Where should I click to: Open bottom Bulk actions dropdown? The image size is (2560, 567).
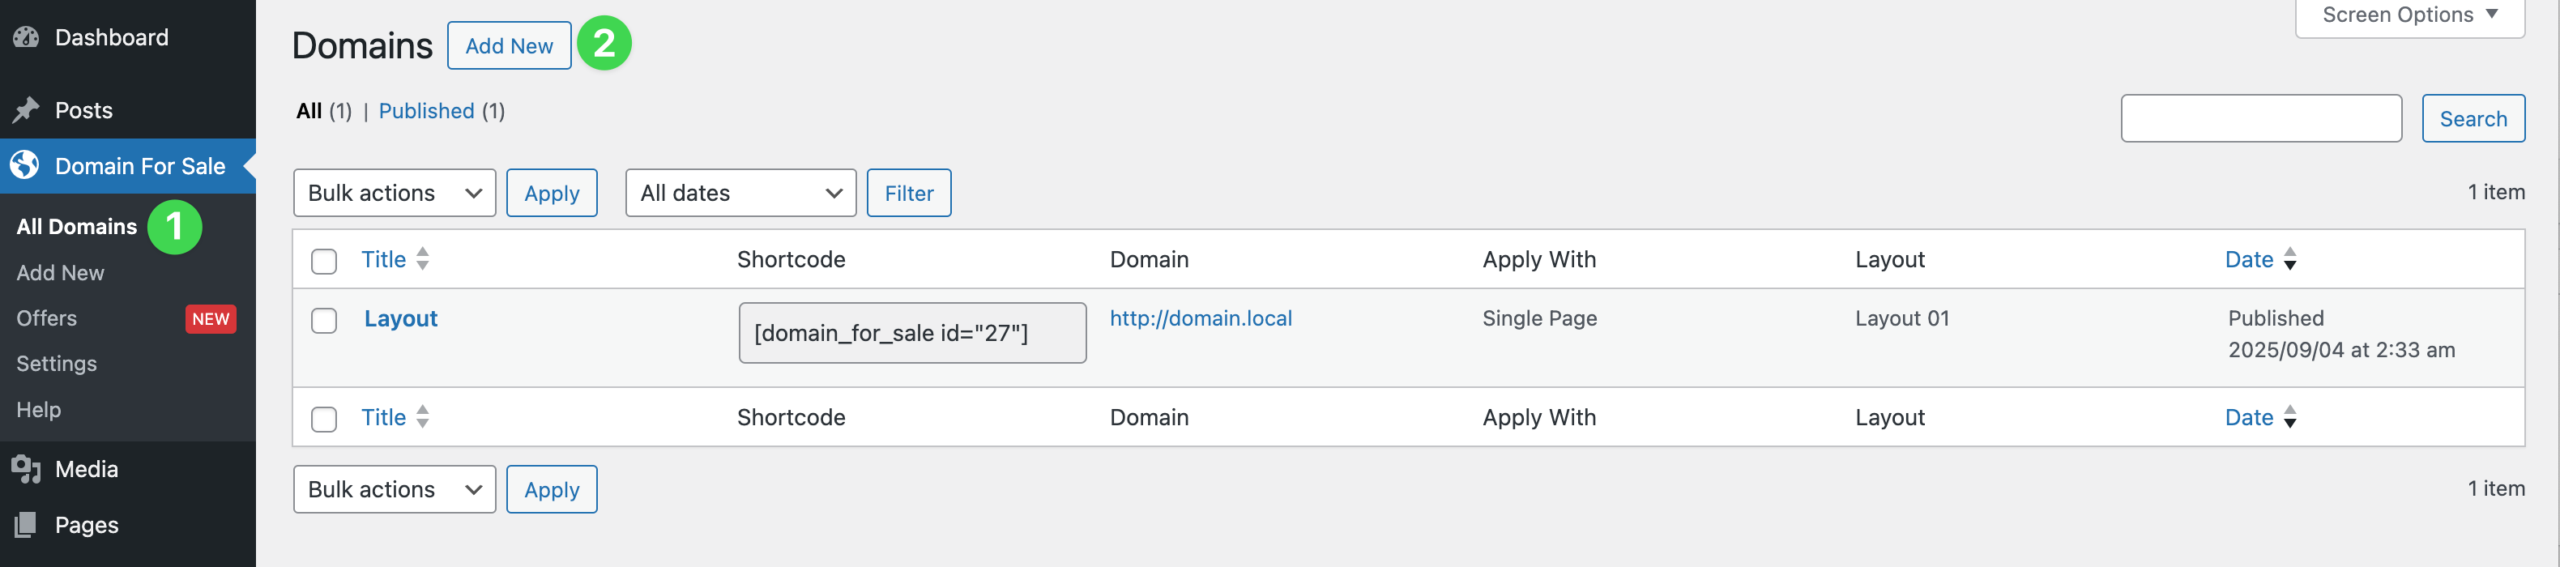[x=395, y=489]
